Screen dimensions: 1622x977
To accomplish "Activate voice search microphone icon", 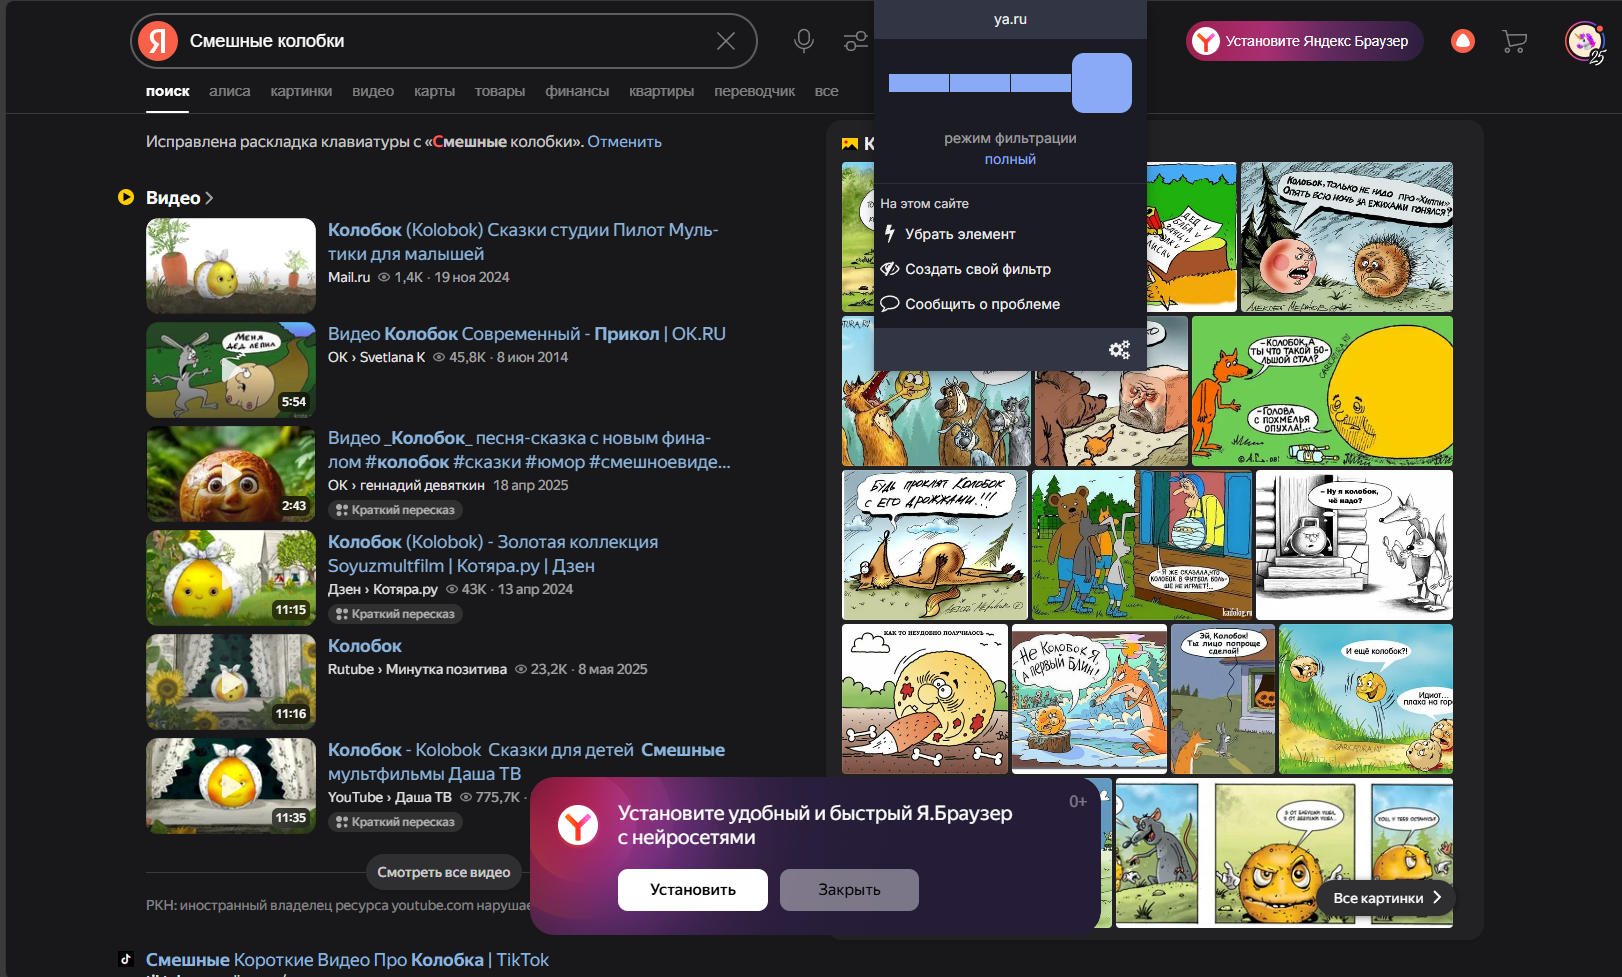I will (x=804, y=41).
